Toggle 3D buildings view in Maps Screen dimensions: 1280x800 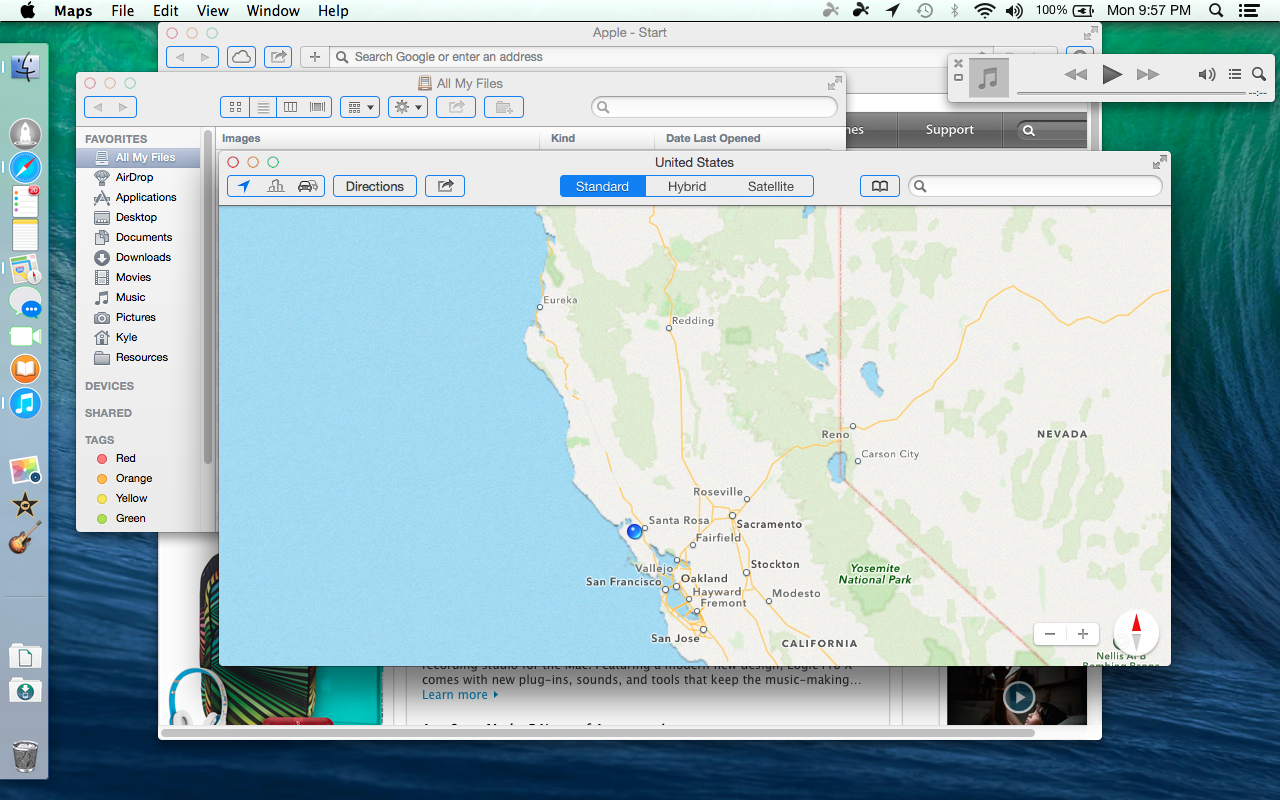tap(276, 186)
